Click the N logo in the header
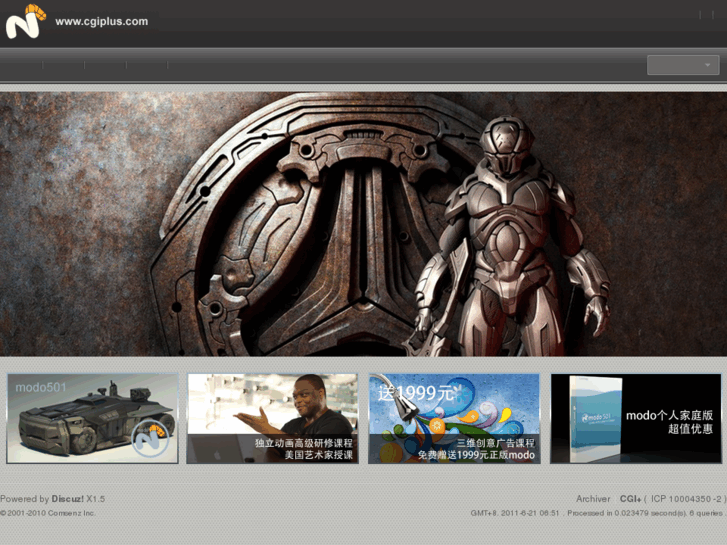The width and height of the screenshot is (727, 545). 26,21
